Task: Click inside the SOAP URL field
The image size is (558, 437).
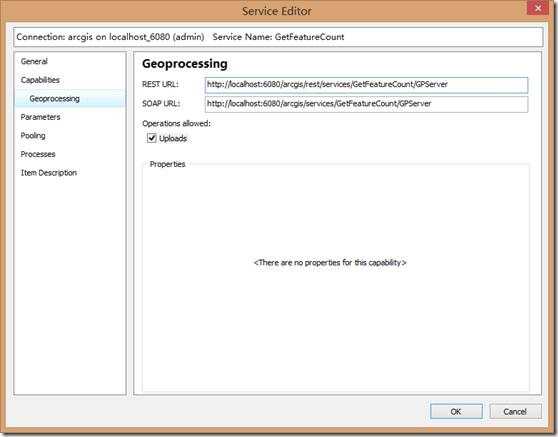Action: click(x=366, y=104)
